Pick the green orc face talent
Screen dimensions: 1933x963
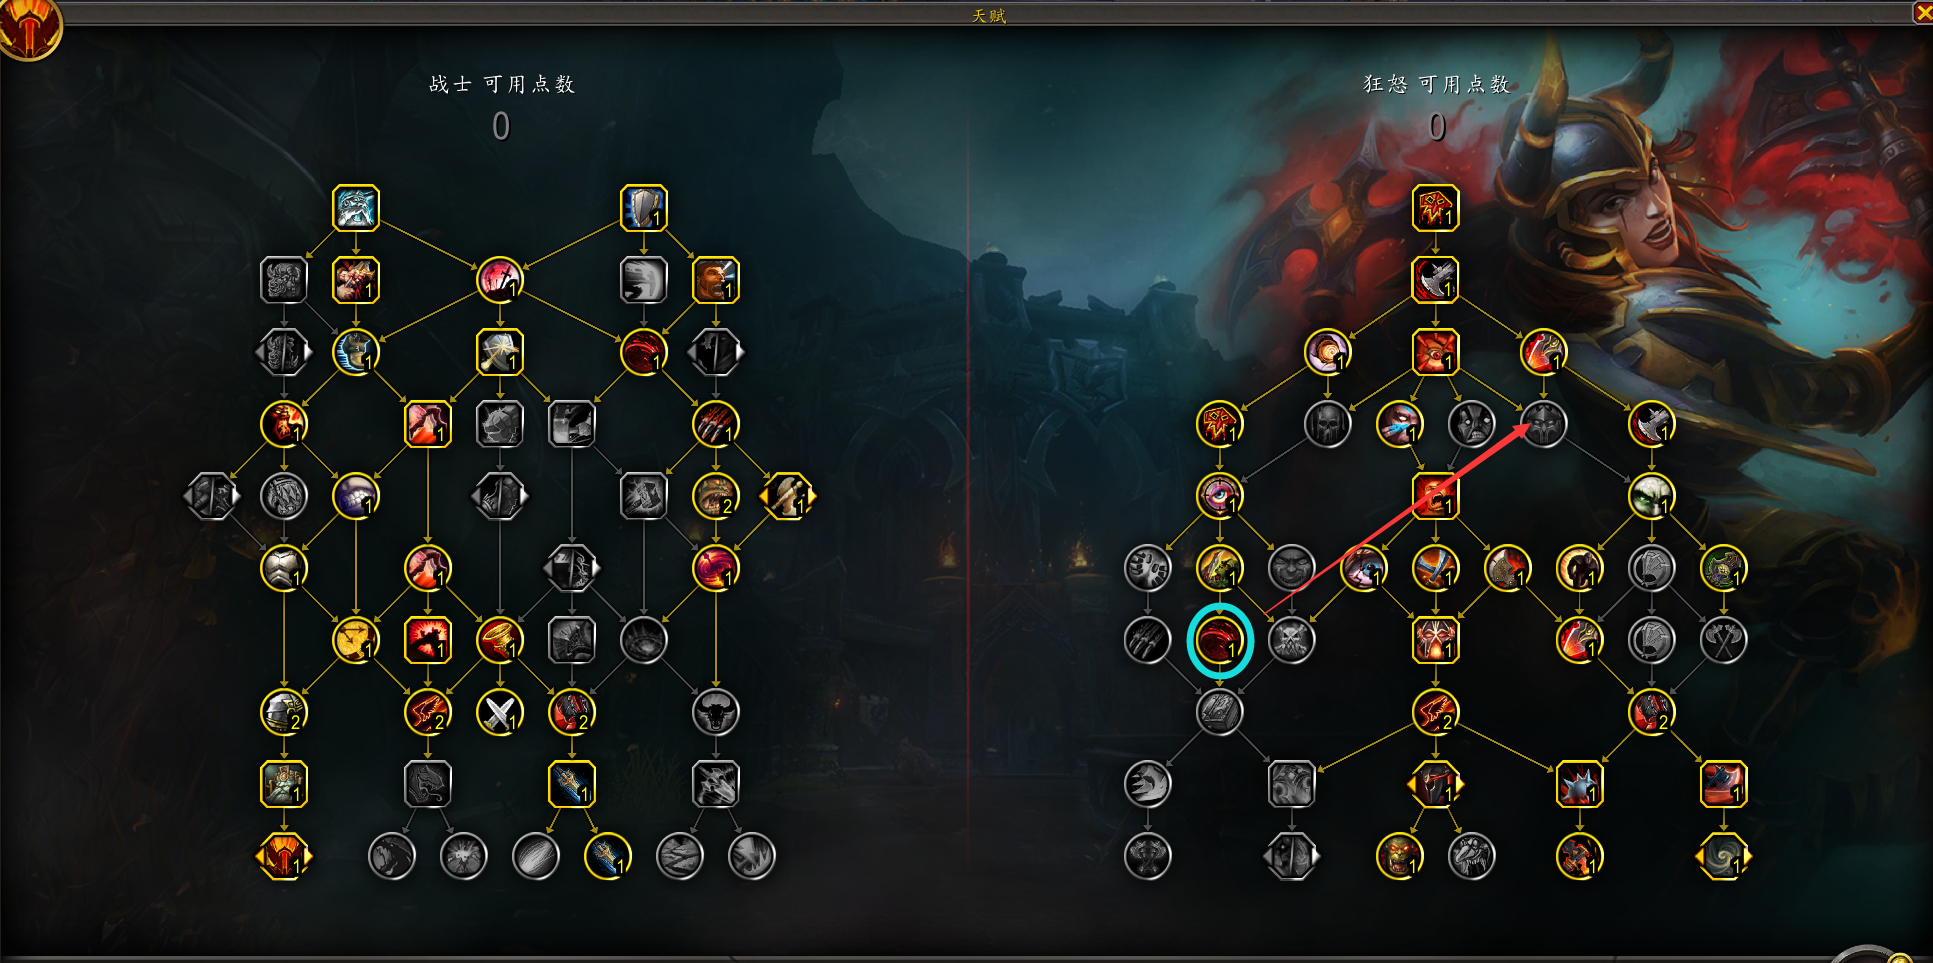1399,856
